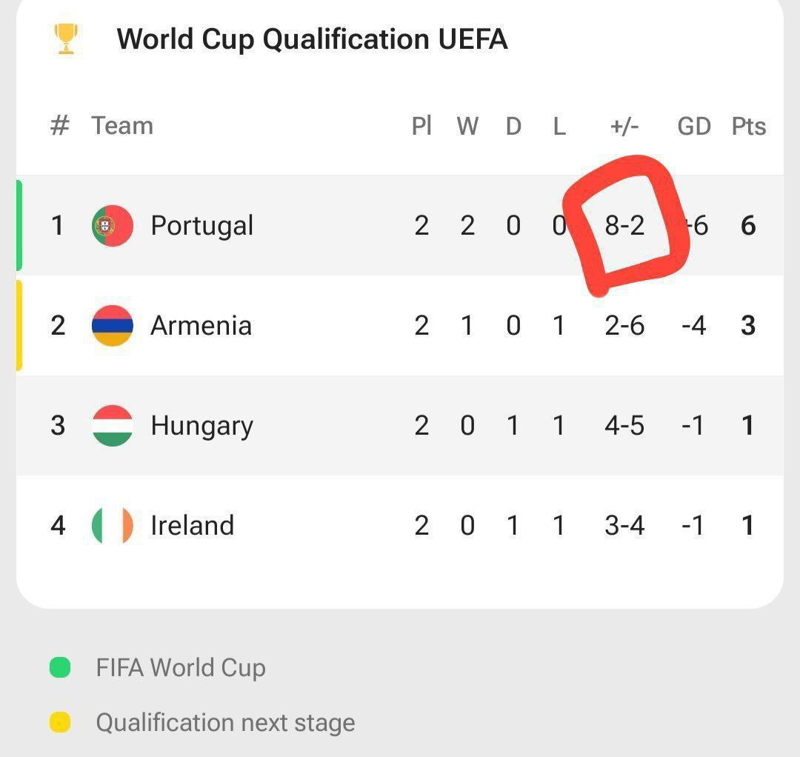This screenshot has height=757, width=800.
Task: Click the green FIFA World Cup legend dot
Action: pos(60,667)
